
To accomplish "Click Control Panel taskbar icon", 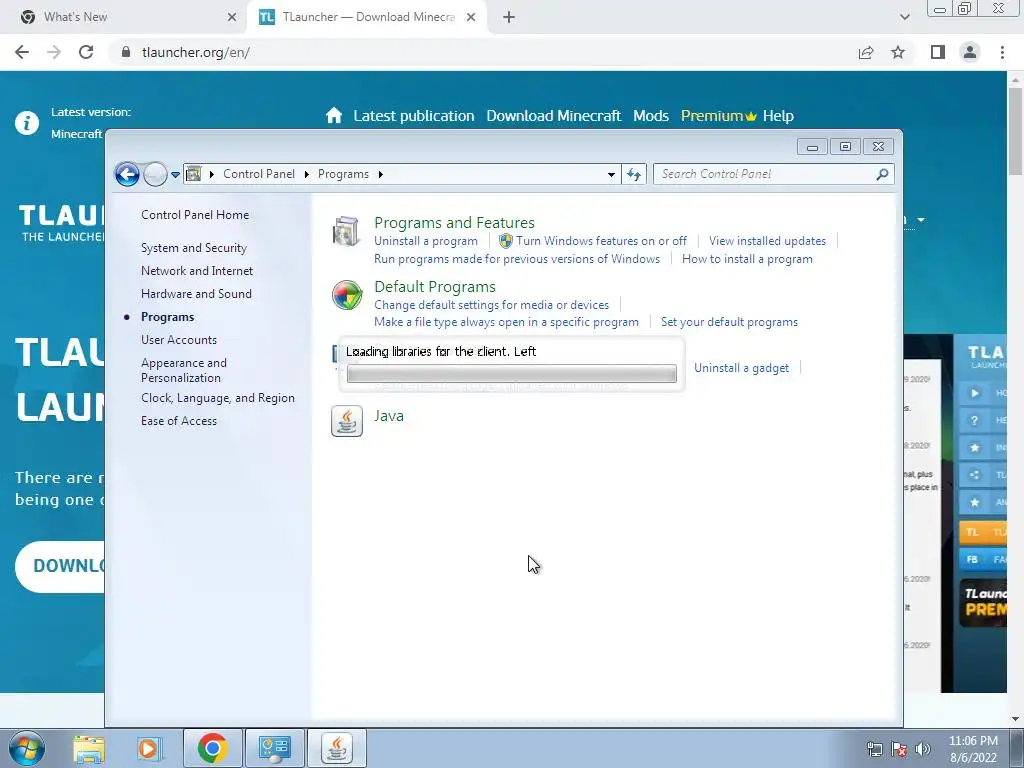I will tap(275, 748).
